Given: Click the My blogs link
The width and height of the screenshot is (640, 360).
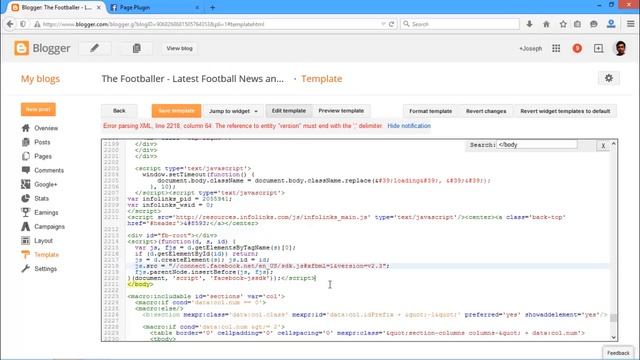Looking at the screenshot, I should click(x=40, y=79).
